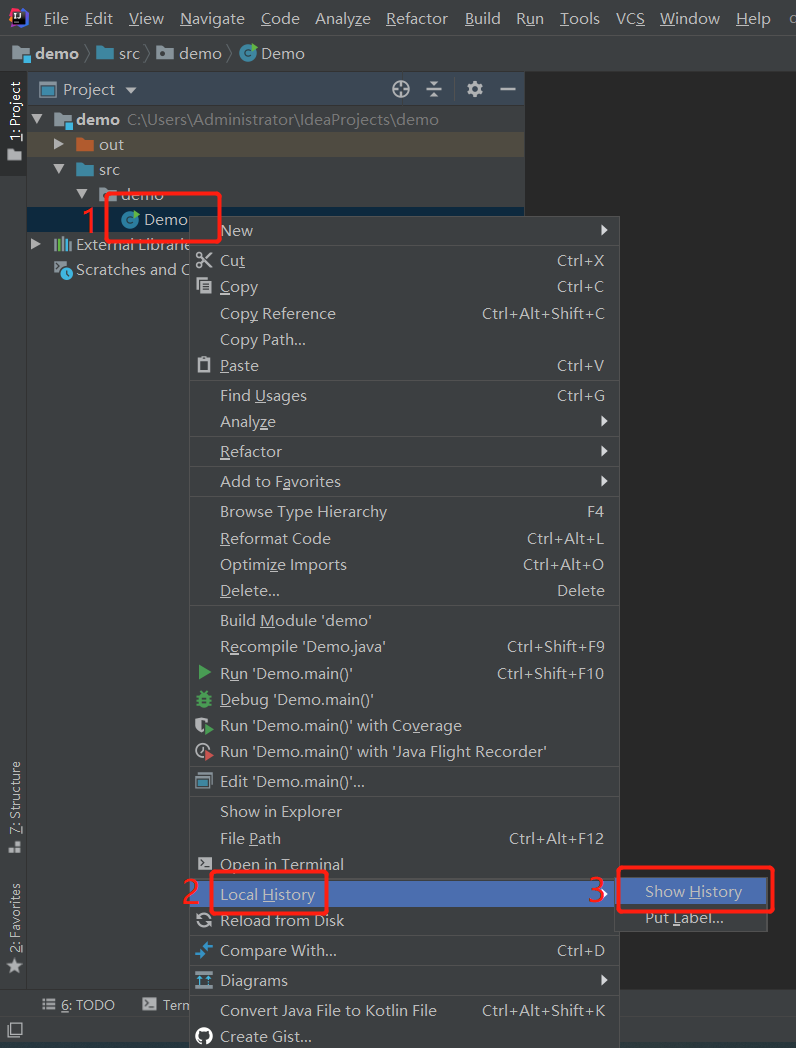796x1048 pixels.
Task: Click the src breadcrumb in navigation bar
Action: 118,53
